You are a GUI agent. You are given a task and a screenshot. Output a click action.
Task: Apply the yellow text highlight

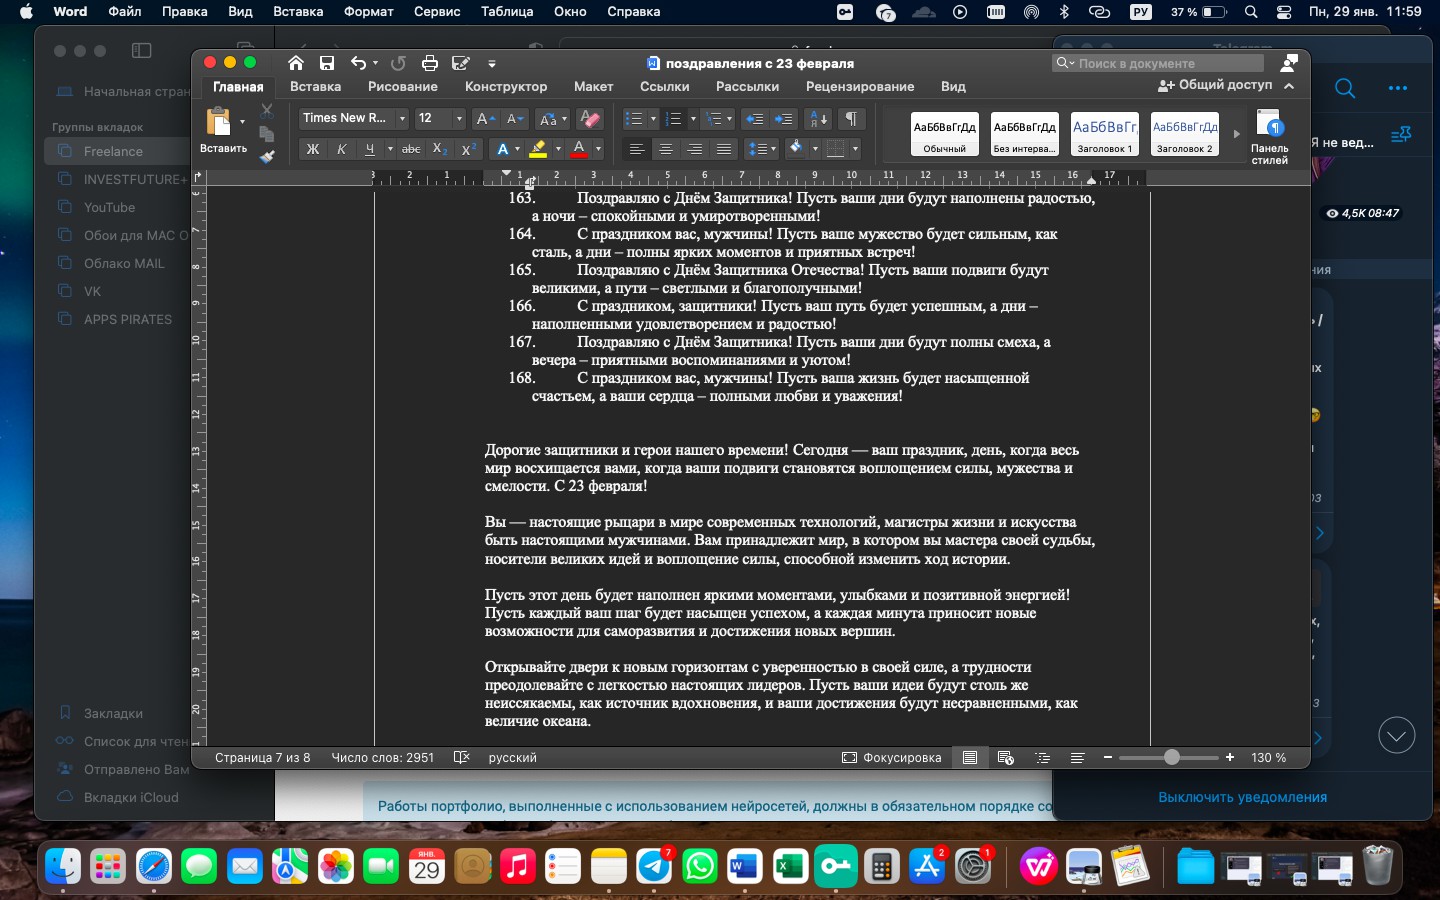click(538, 149)
